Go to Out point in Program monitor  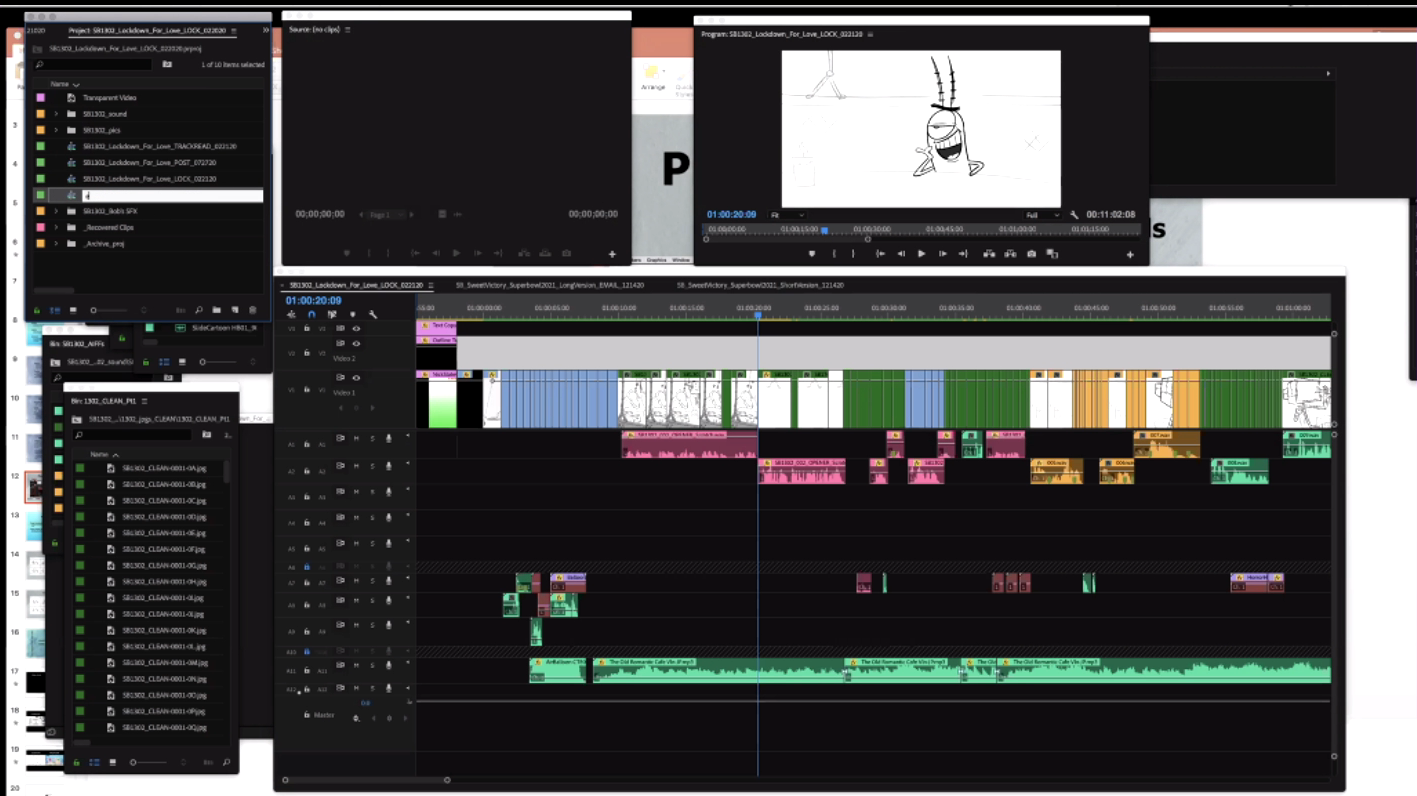coord(963,254)
